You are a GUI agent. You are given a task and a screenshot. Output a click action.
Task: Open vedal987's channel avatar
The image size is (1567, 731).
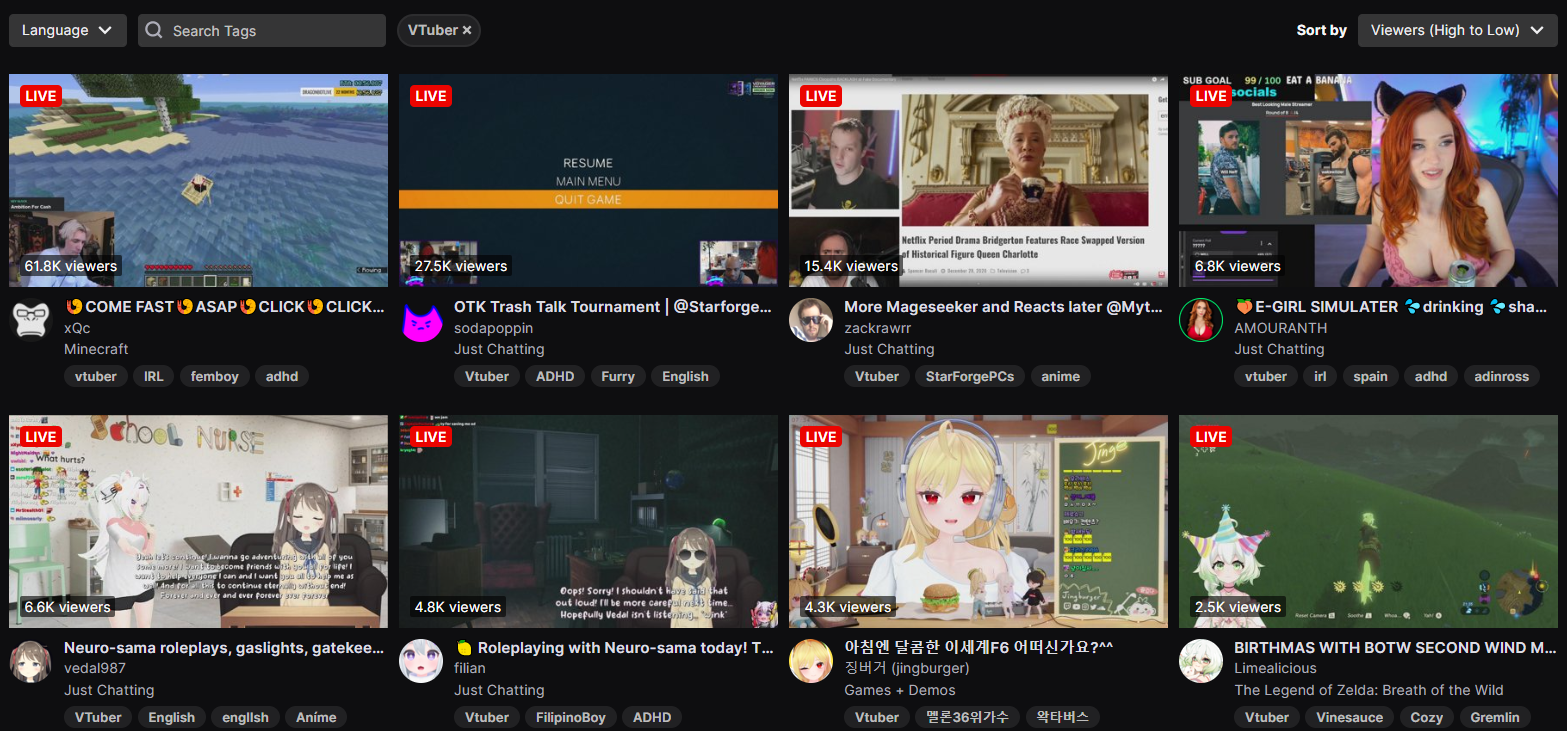click(x=31, y=662)
